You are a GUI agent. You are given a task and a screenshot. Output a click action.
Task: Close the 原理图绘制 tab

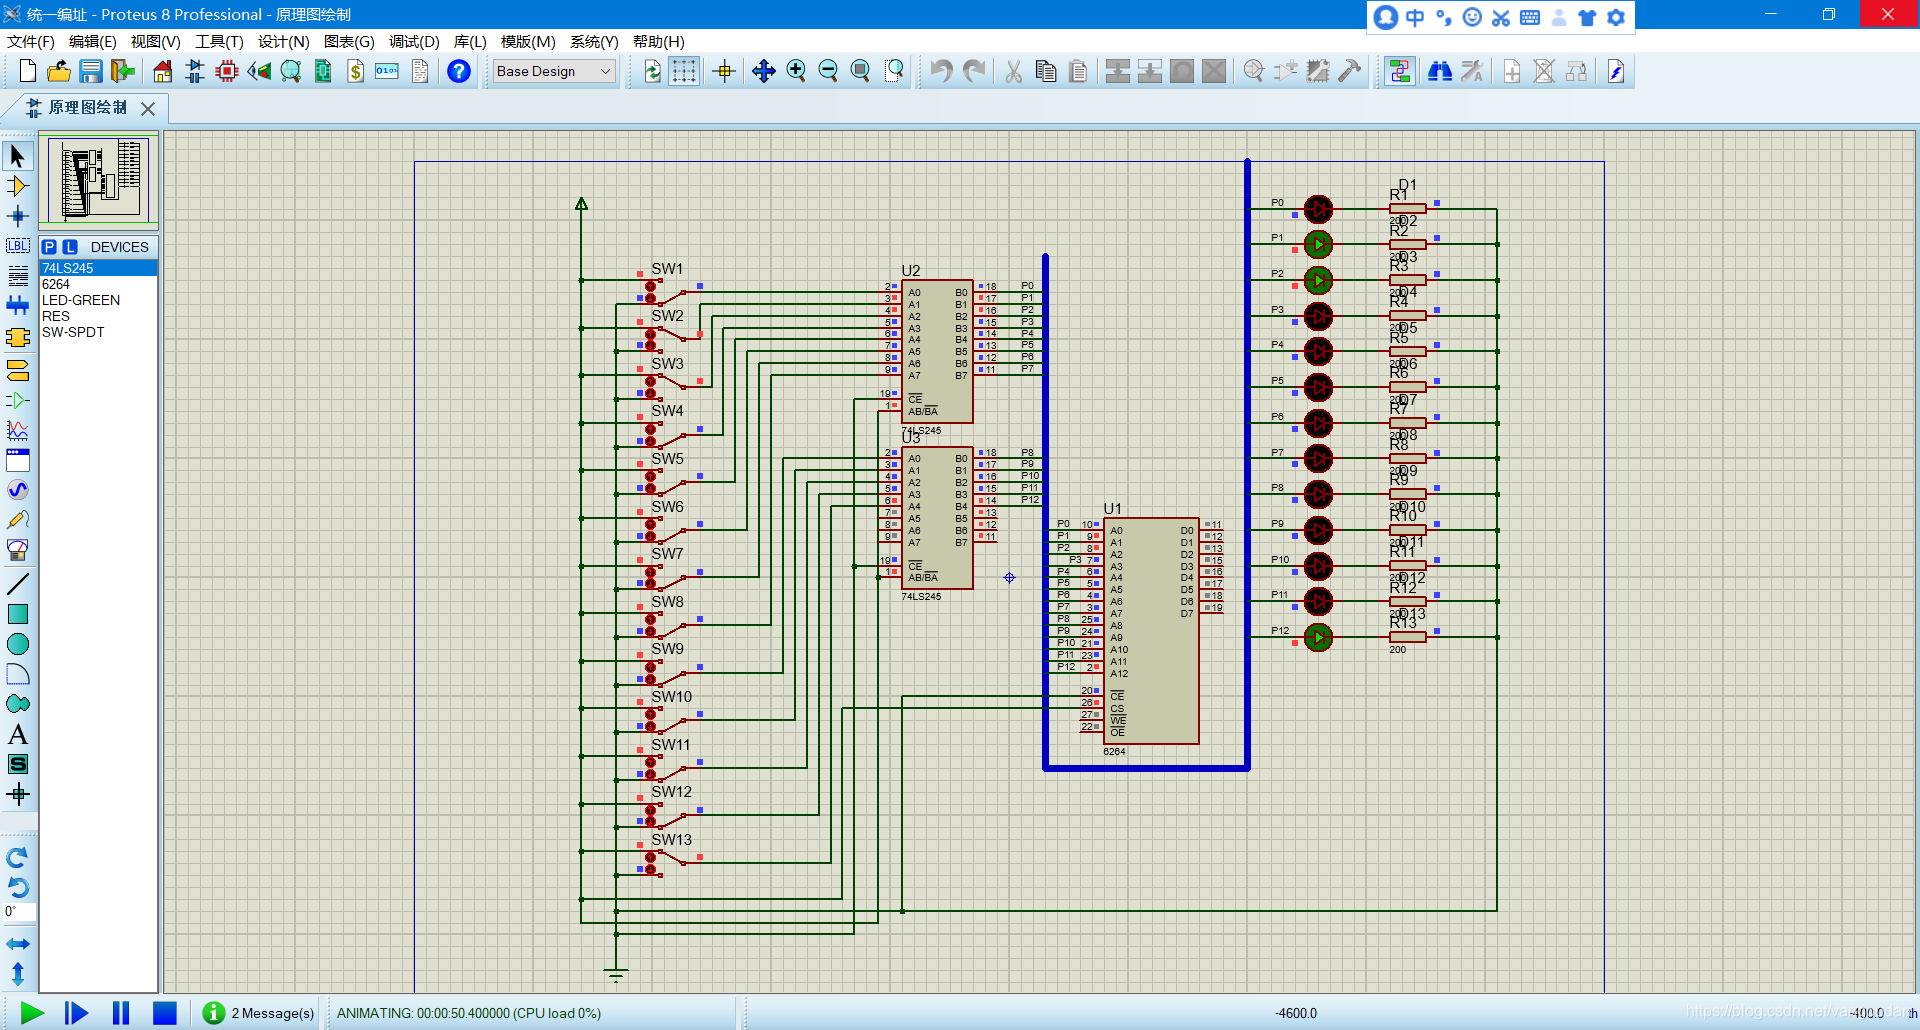tap(148, 108)
